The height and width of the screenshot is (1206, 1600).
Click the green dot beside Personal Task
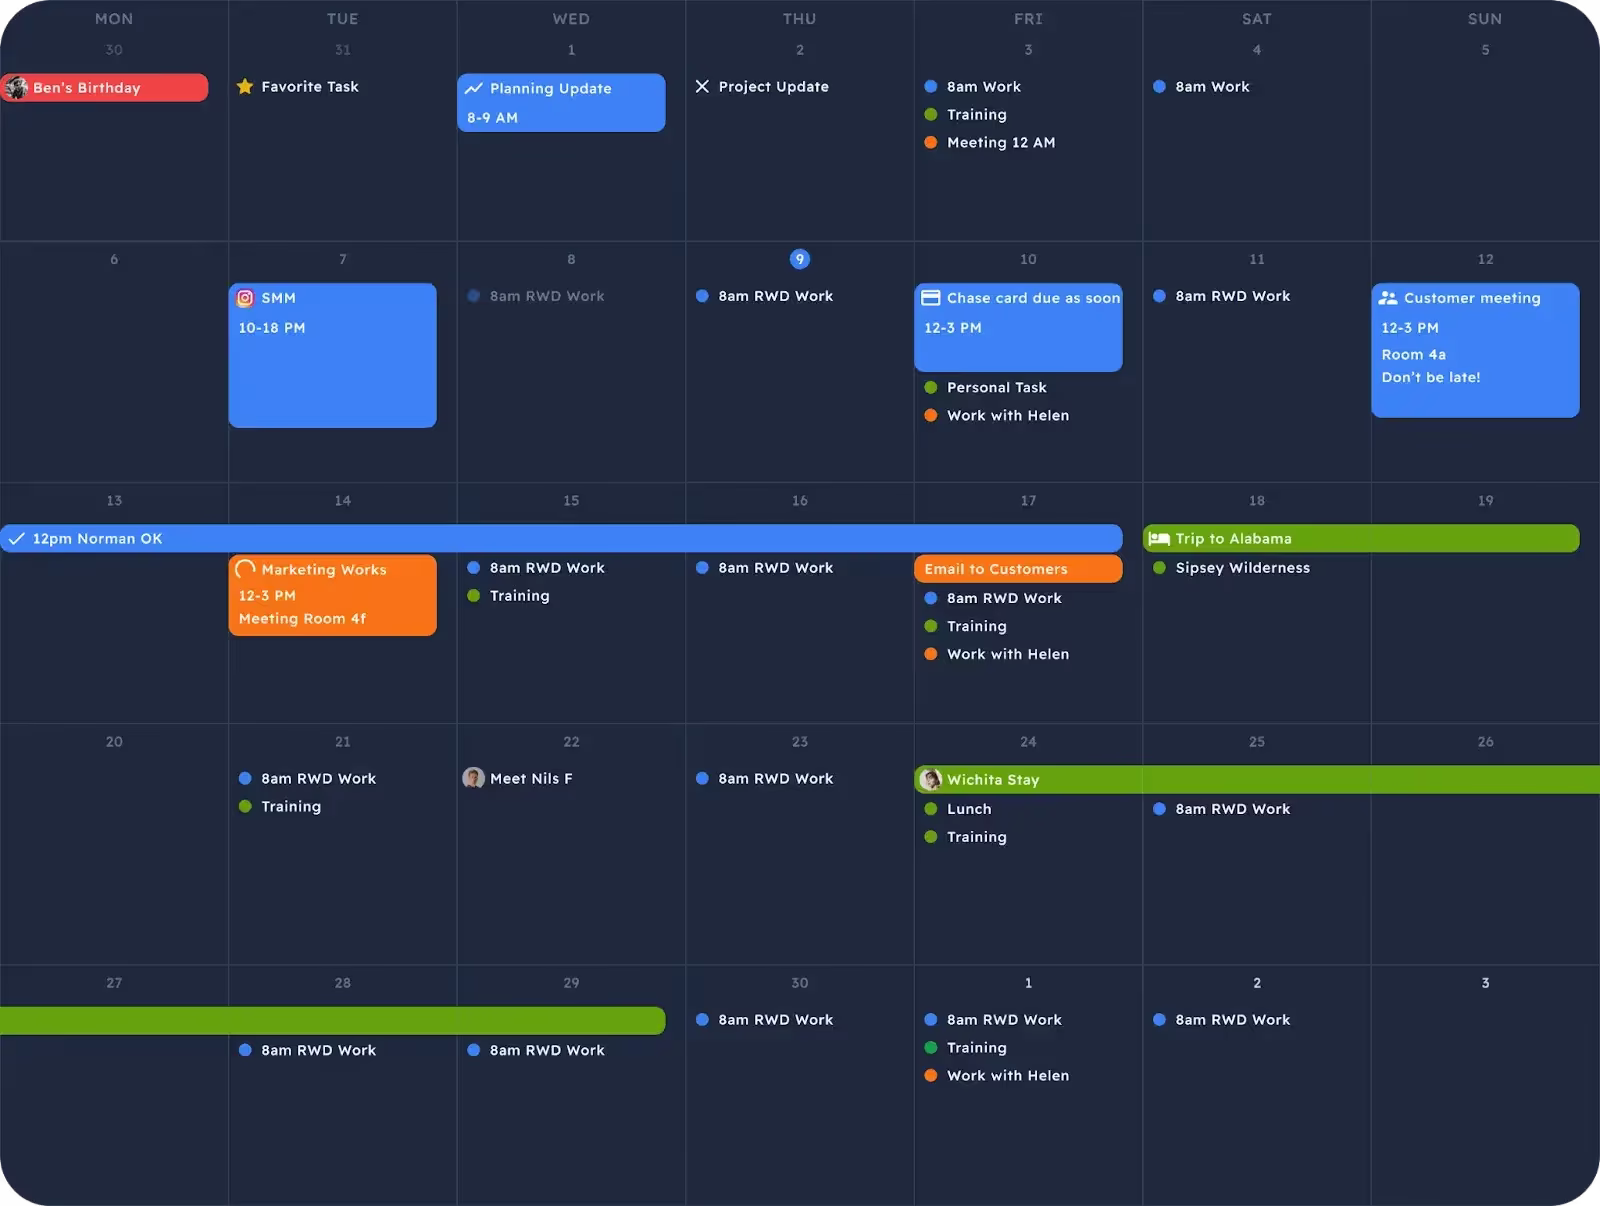pyautogui.click(x=931, y=388)
